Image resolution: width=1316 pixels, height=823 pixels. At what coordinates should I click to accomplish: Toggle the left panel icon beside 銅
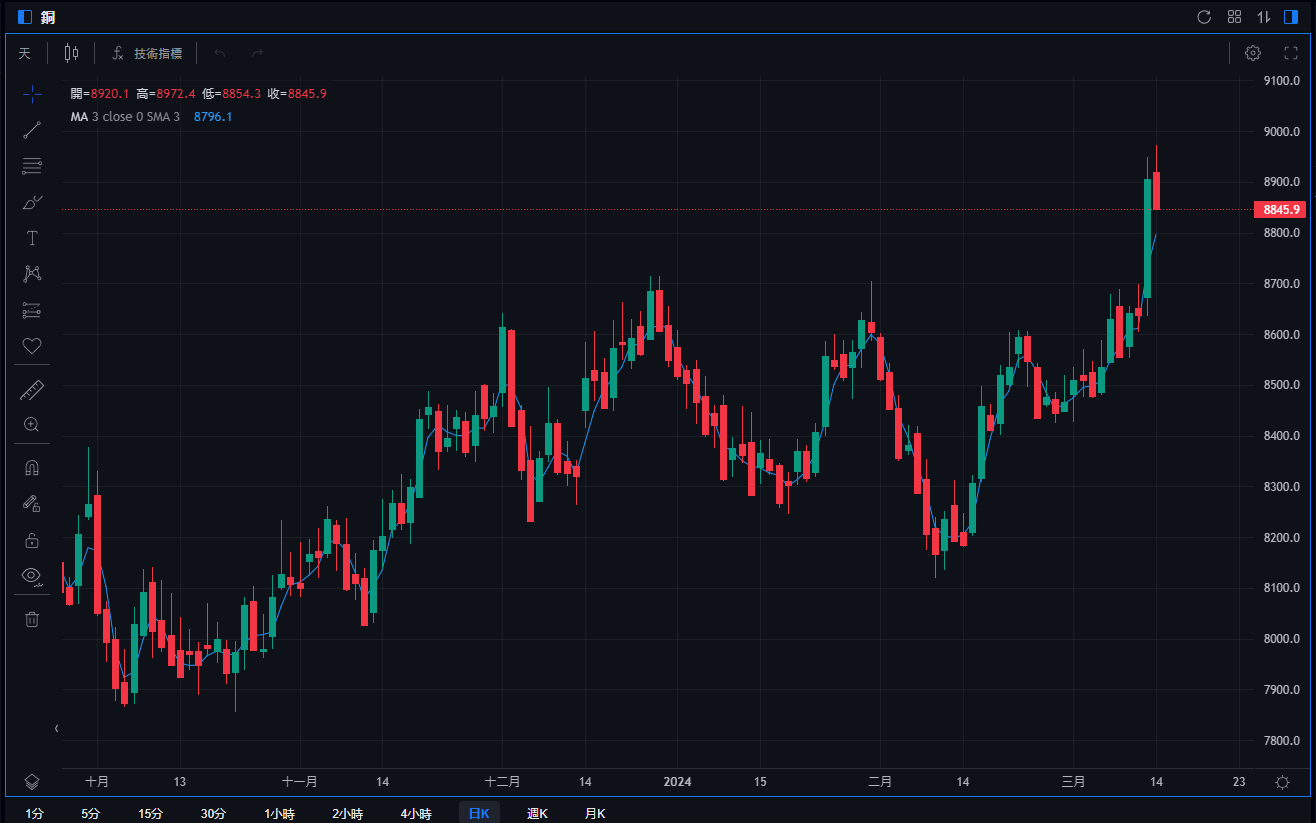[25, 17]
